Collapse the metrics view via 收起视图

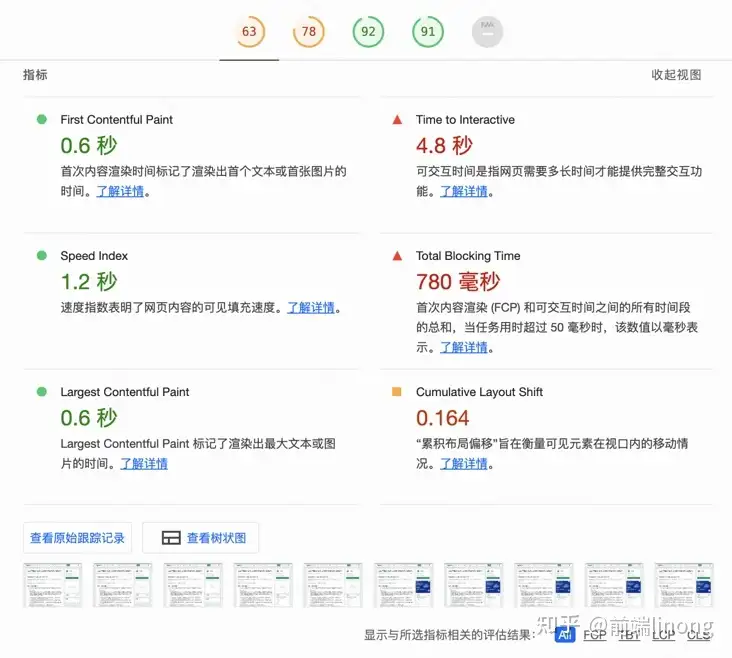coord(676,75)
